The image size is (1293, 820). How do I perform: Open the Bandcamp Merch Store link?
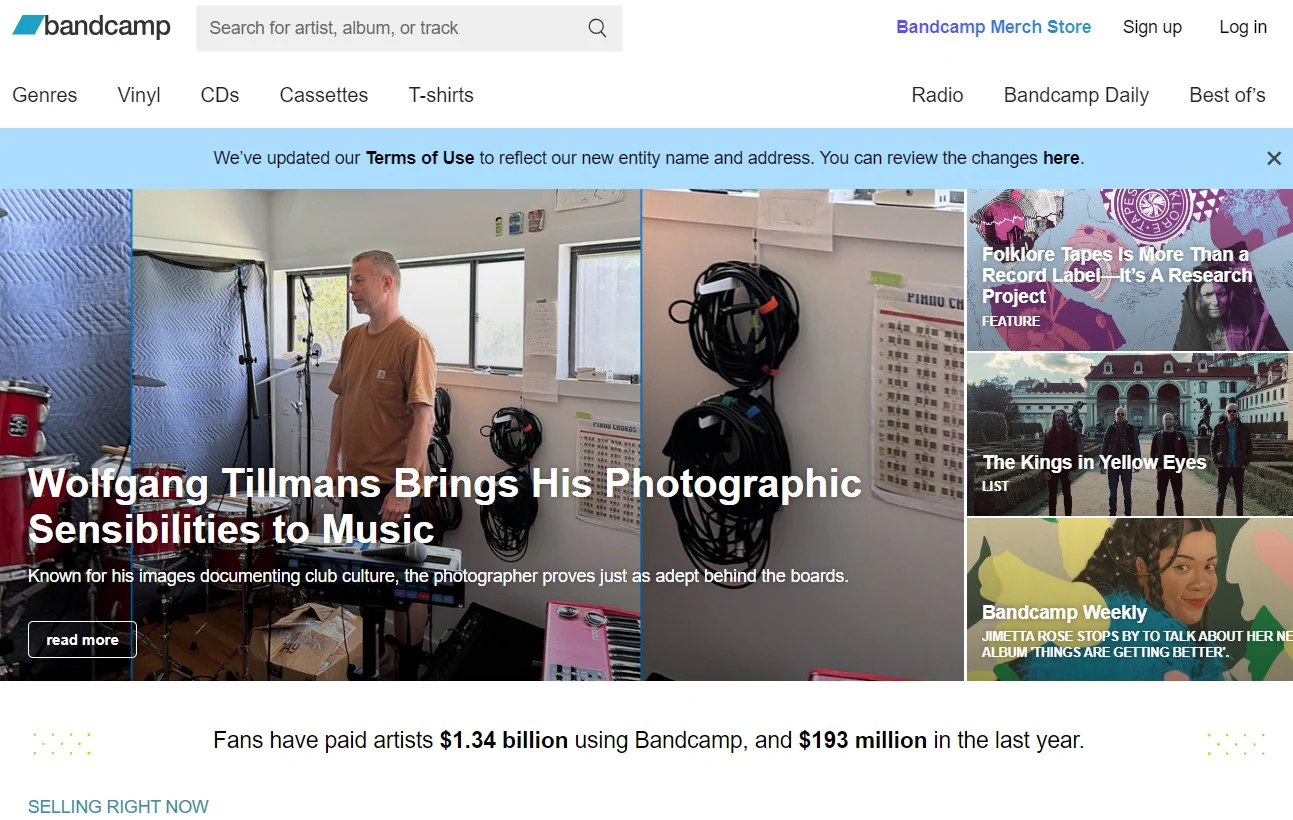click(x=994, y=27)
